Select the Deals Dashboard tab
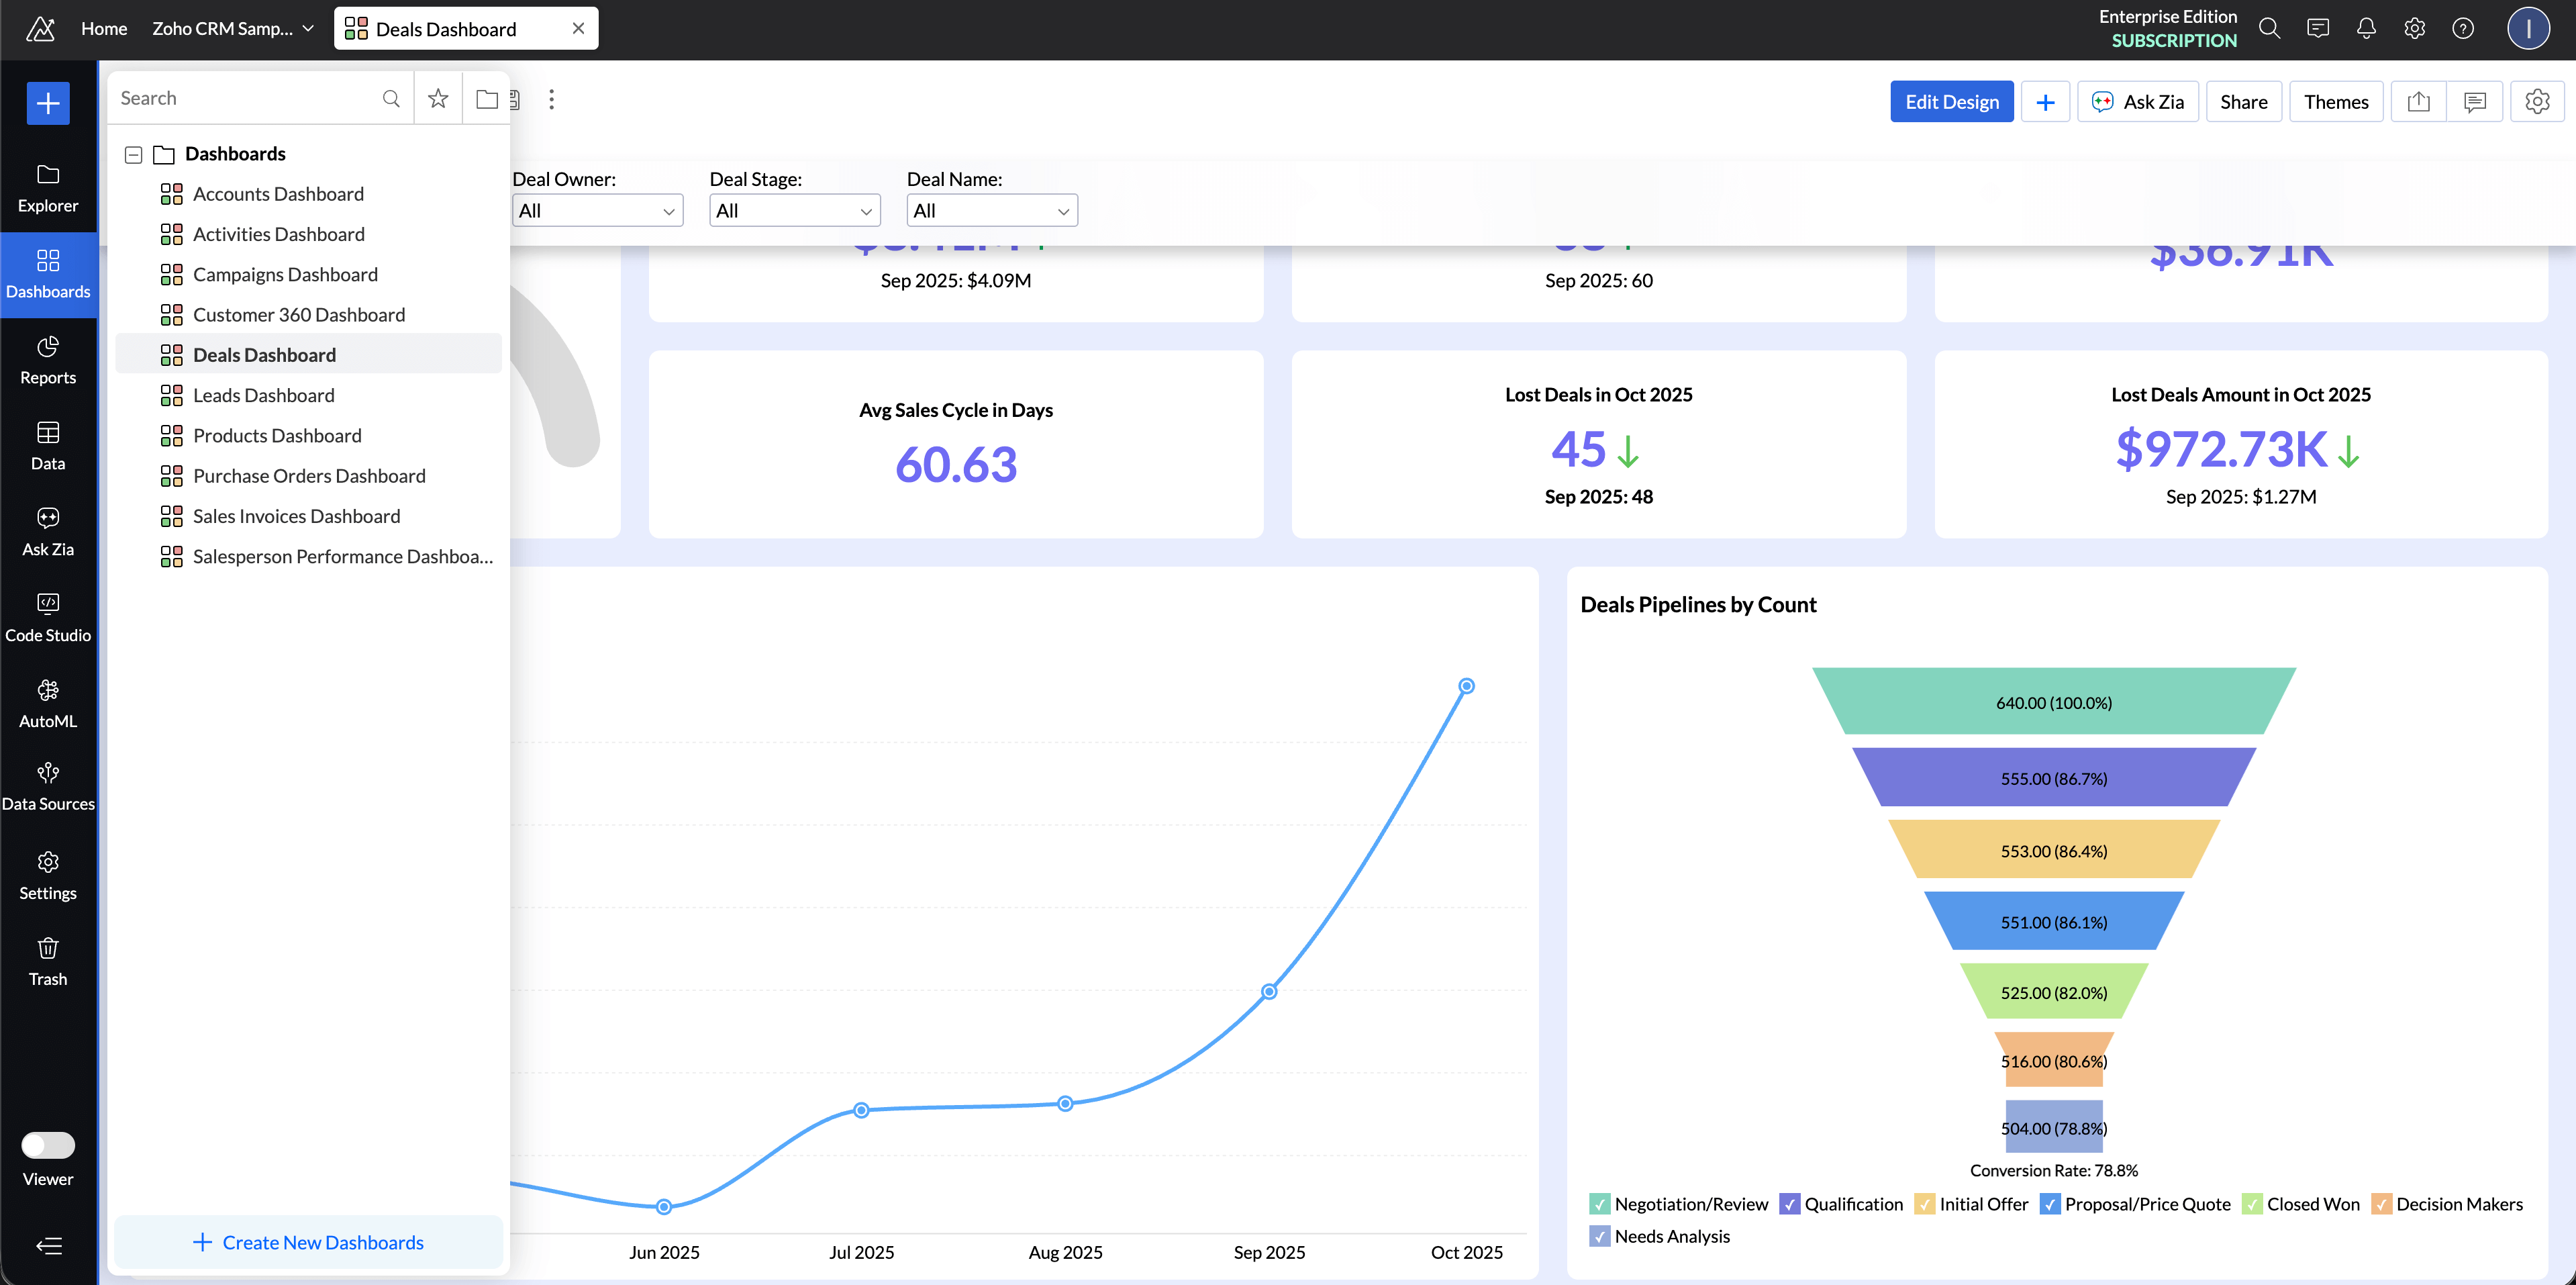The width and height of the screenshot is (2576, 1285). [x=445, y=28]
